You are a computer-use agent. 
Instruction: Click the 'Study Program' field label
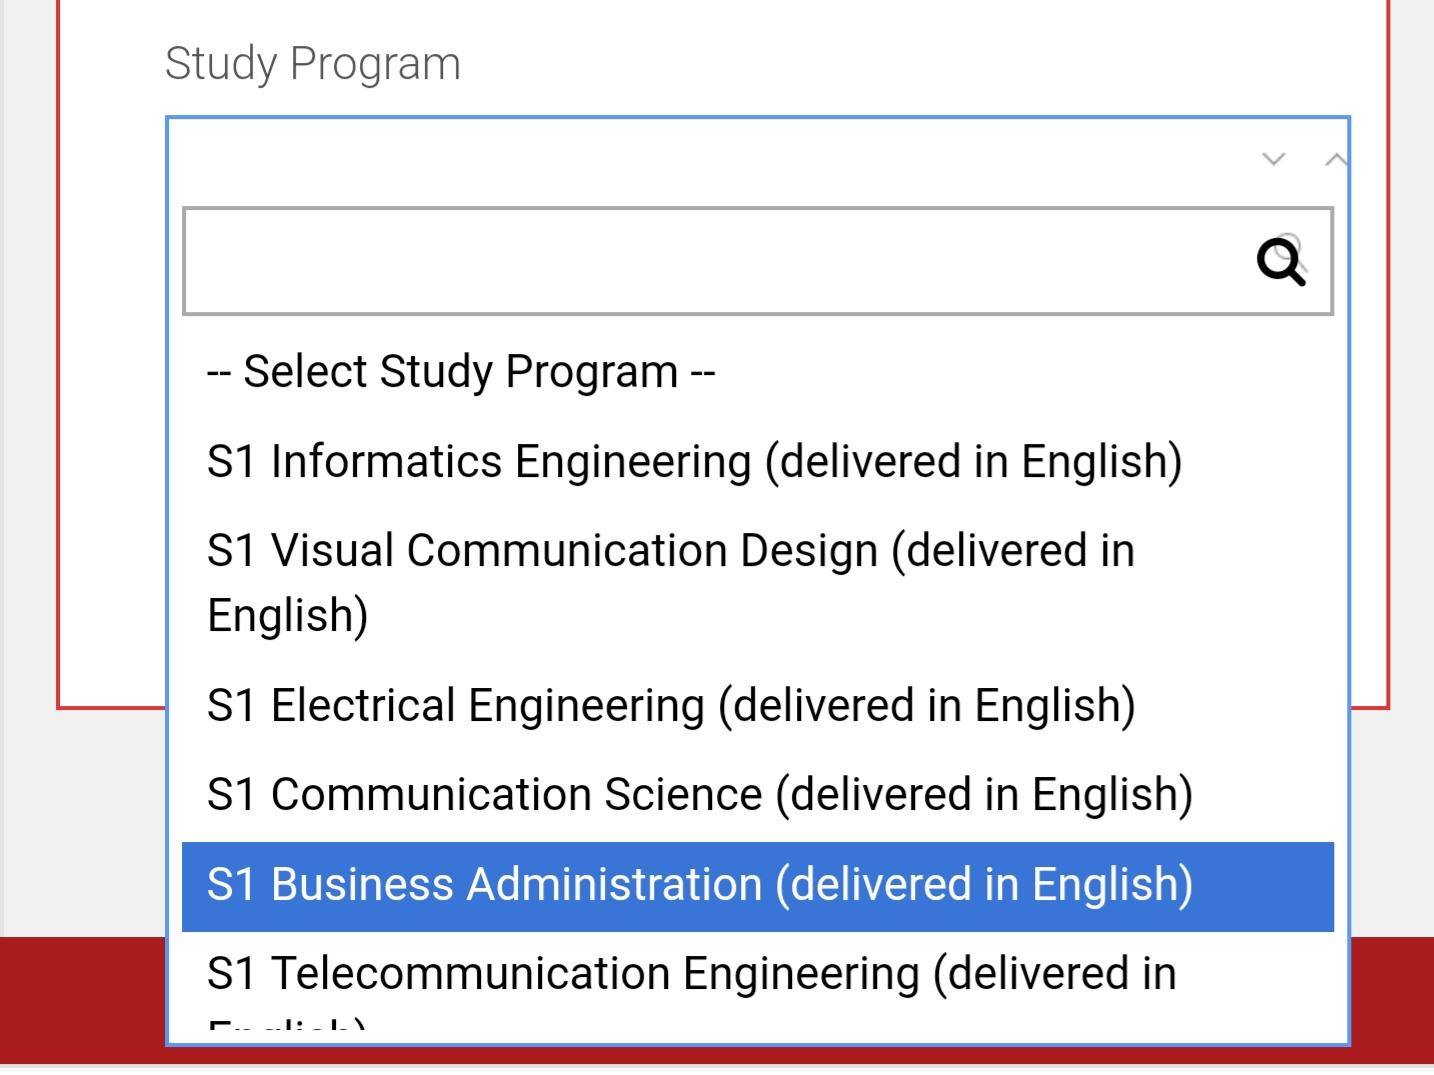point(312,64)
